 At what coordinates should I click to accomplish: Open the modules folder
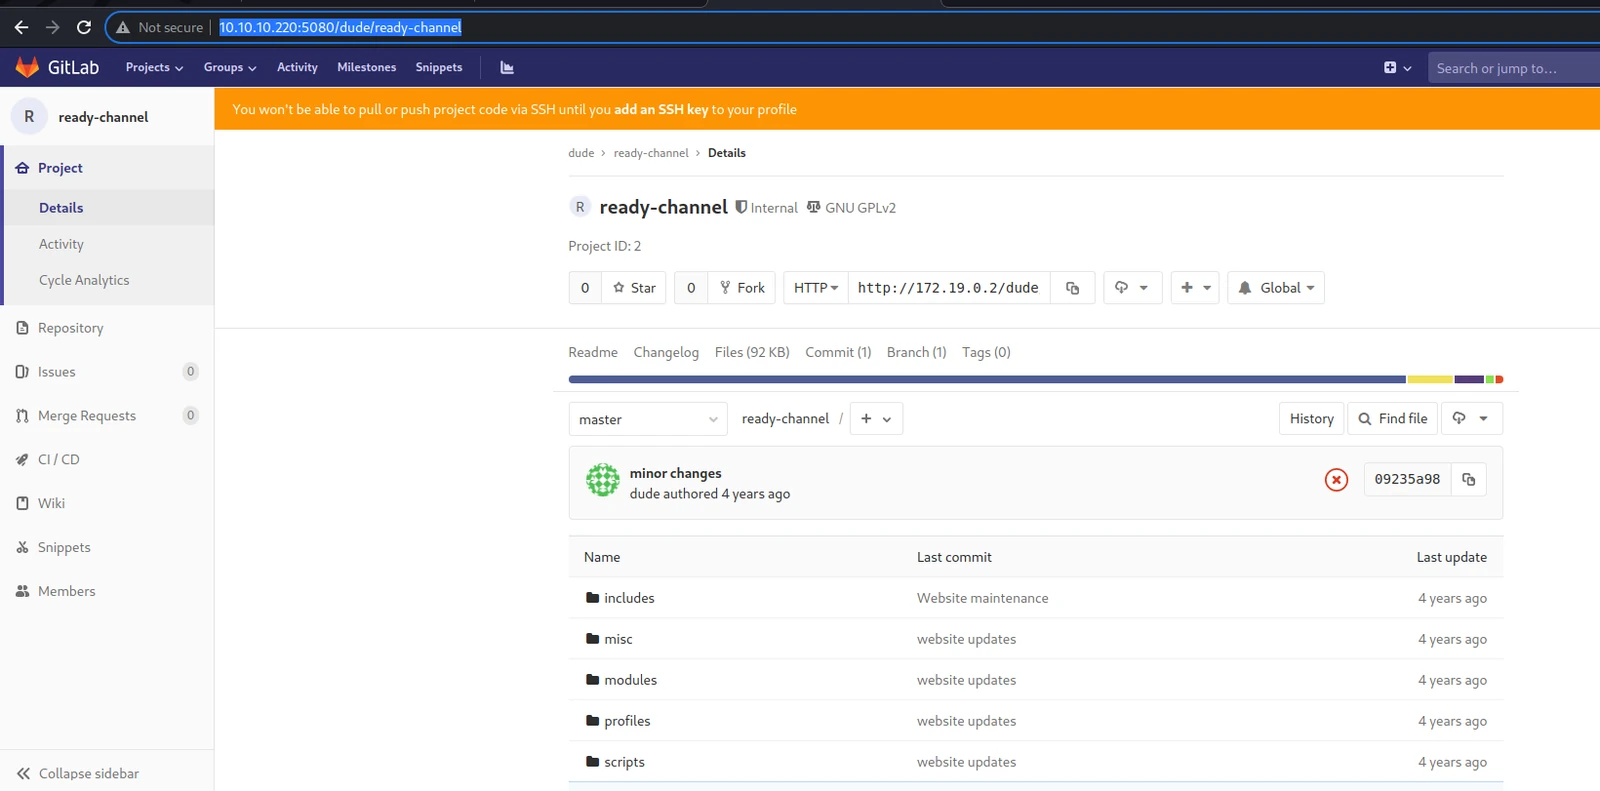[630, 680]
